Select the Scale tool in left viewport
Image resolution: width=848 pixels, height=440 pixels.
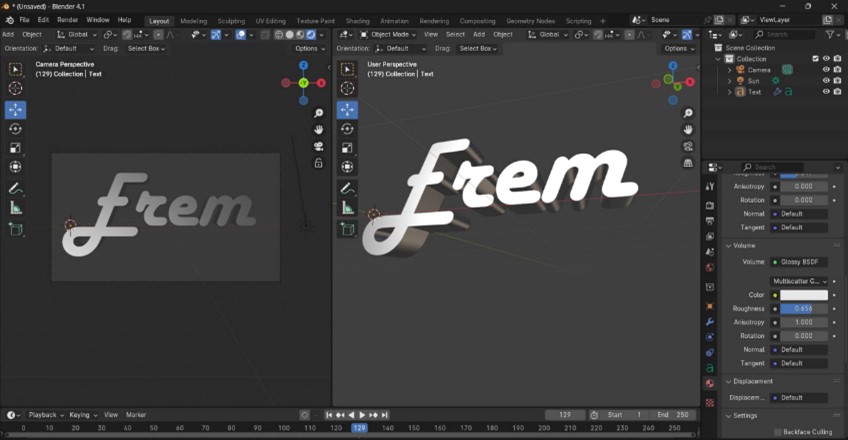click(15, 148)
